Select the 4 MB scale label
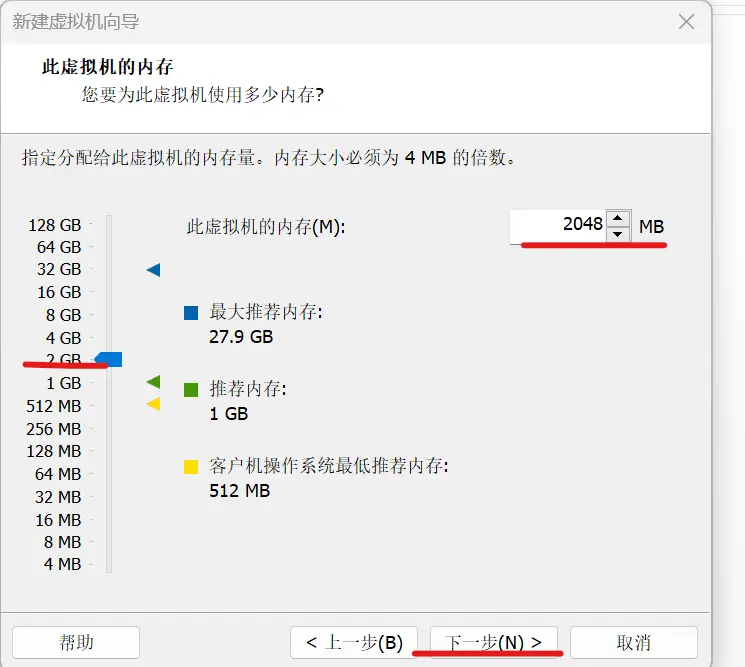The width and height of the screenshot is (745, 667). coord(62,564)
